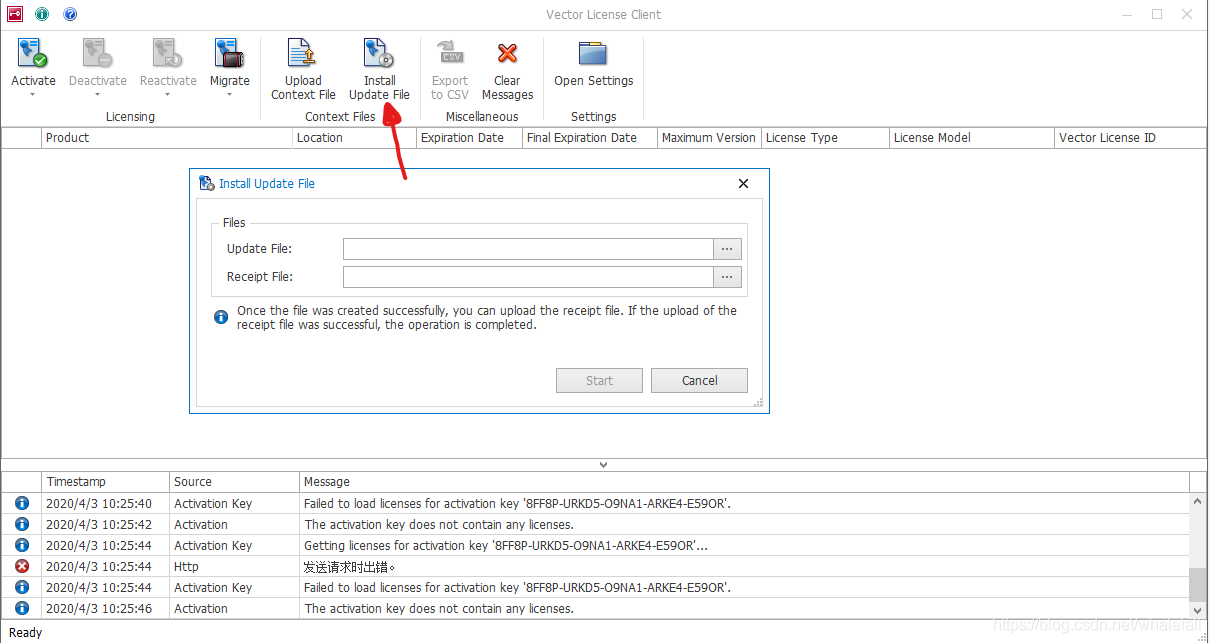The image size is (1210, 643).
Task: Click the info icon in title bar
Action: tap(42, 14)
